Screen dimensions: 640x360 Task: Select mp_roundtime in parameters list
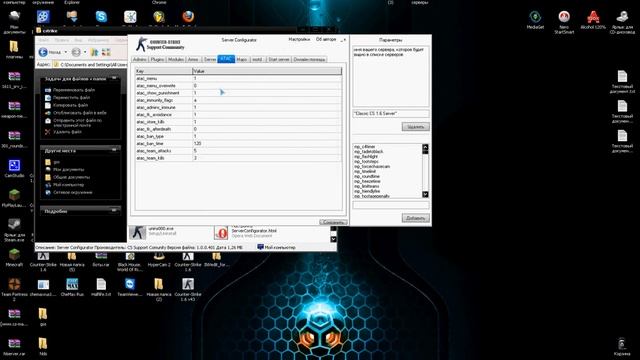coord(367,176)
